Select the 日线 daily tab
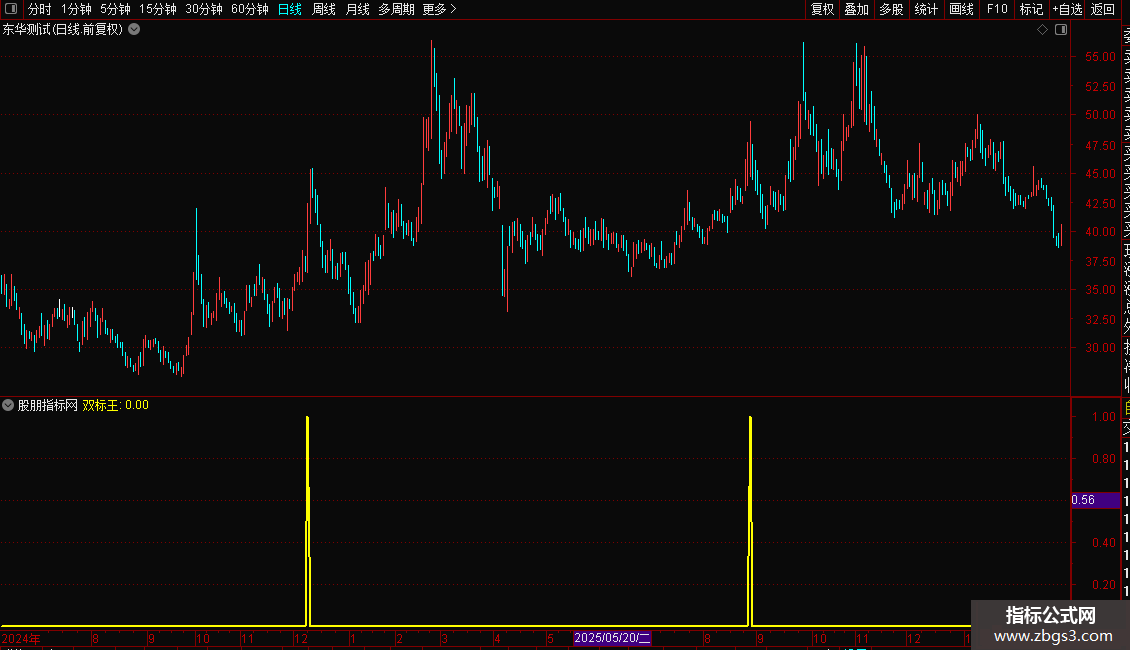This screenshot has height=650, width=1130. point(290,9)
